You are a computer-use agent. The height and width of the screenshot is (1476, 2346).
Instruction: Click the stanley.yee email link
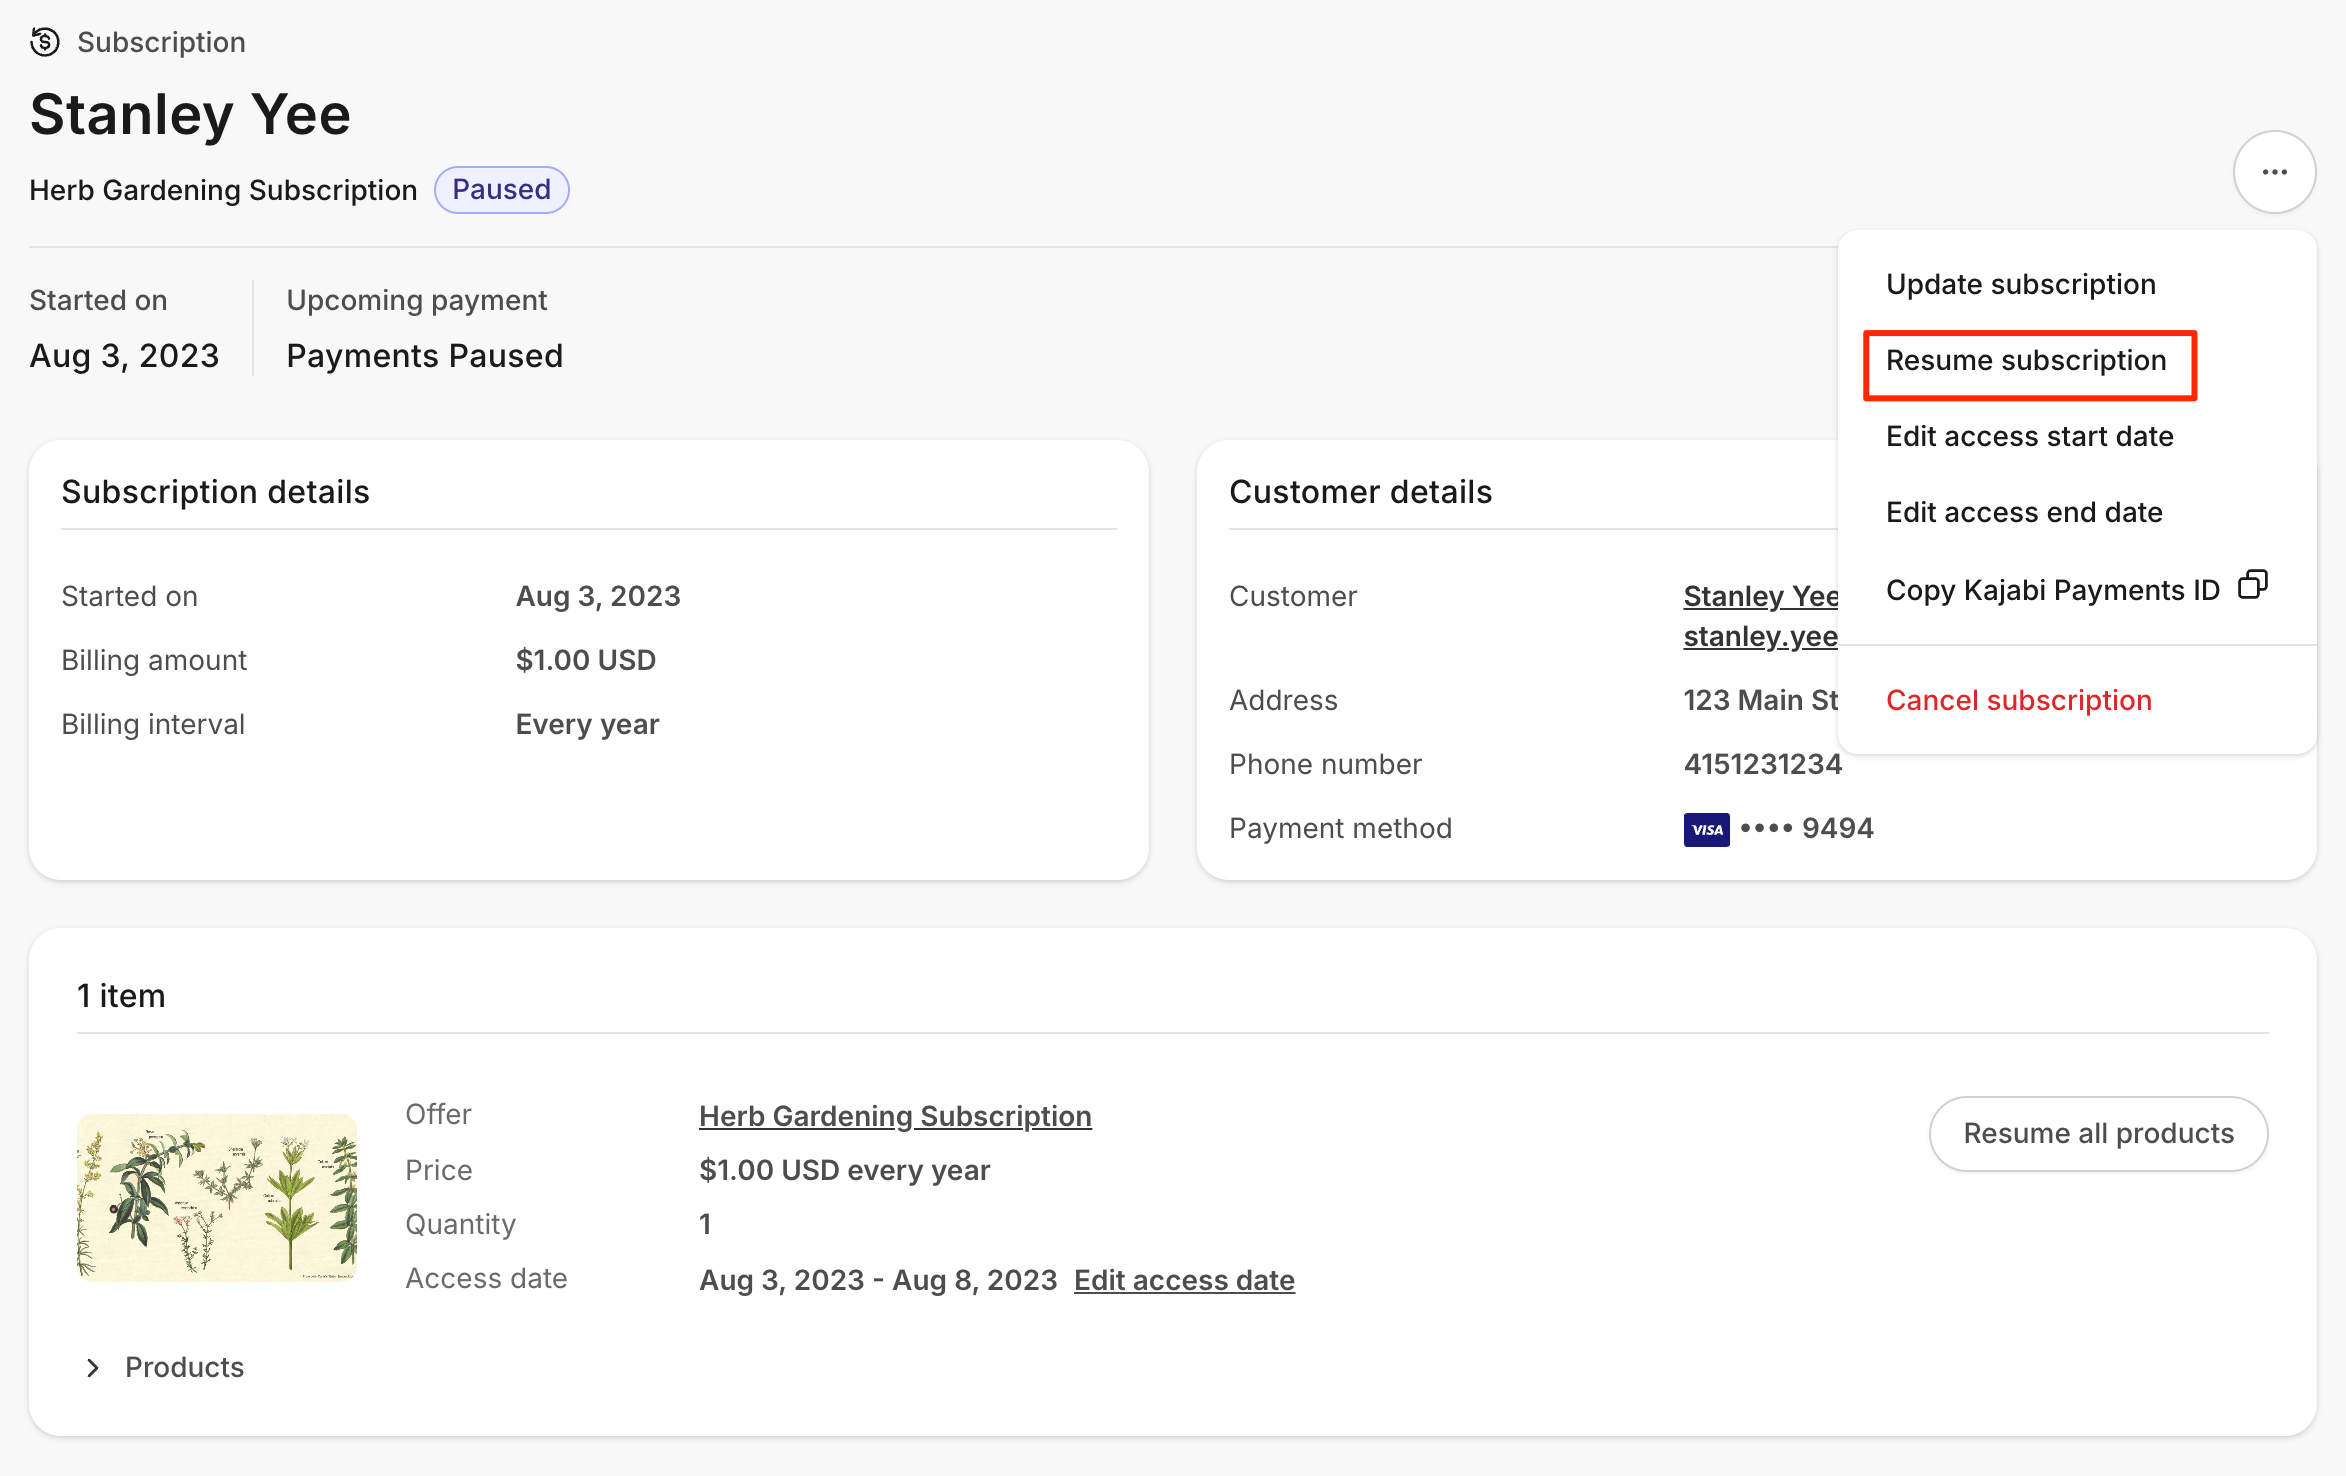(1760, 636)
